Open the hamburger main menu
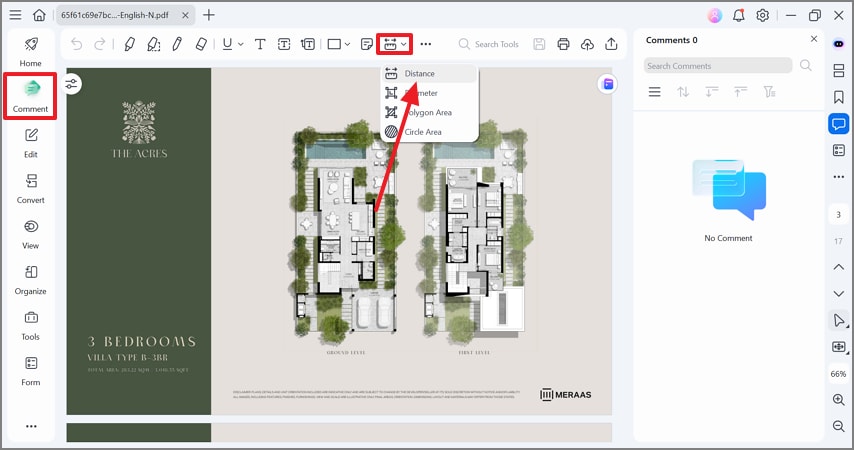Viewport: 854px width, 450px height. [15, 15]
